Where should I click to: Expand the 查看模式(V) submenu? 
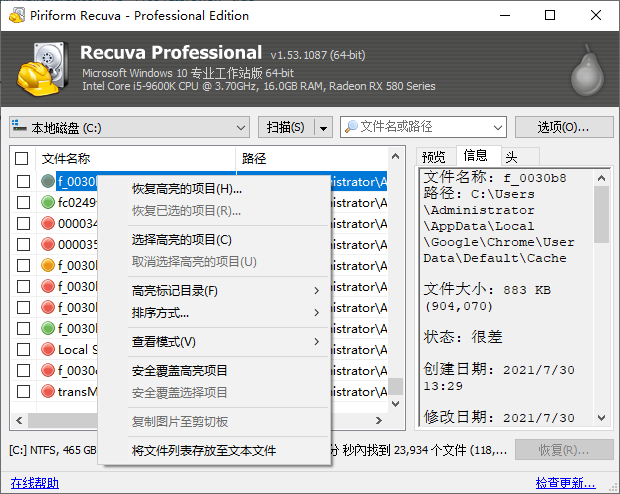click(228, 342)
